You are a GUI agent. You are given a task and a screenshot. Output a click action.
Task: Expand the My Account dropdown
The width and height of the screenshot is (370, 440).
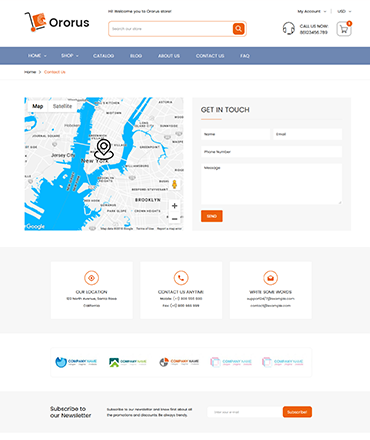[312, 11]
